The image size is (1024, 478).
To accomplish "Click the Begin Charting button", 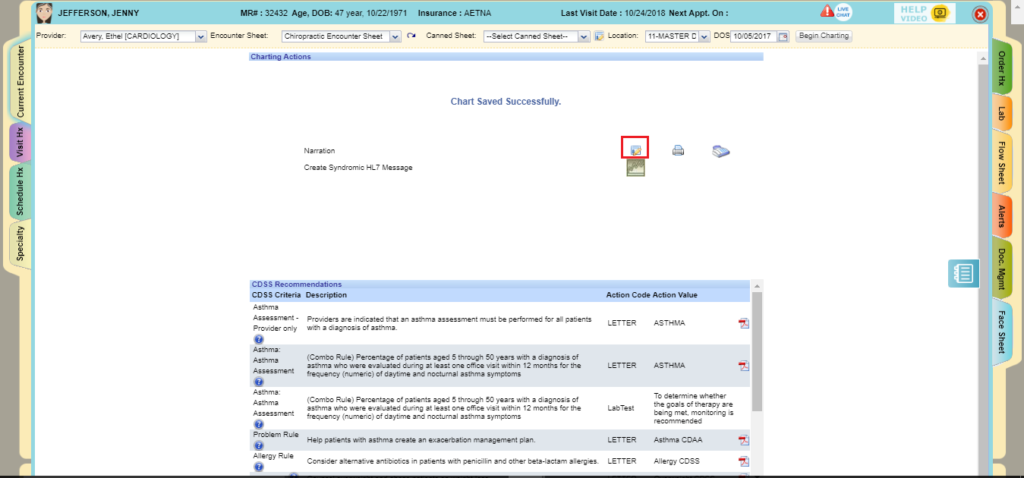I will pyautogui.click(x=824, y=36).
